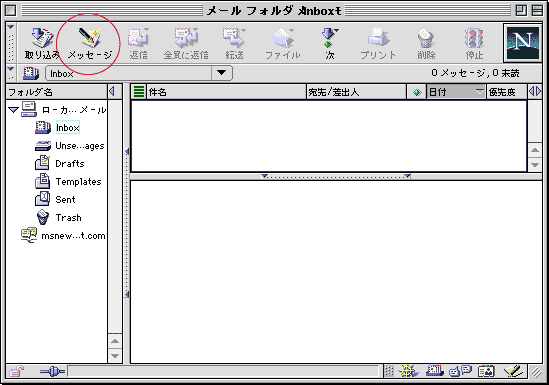
Task: Click the component bar grip handle
Action: point(389,371)
